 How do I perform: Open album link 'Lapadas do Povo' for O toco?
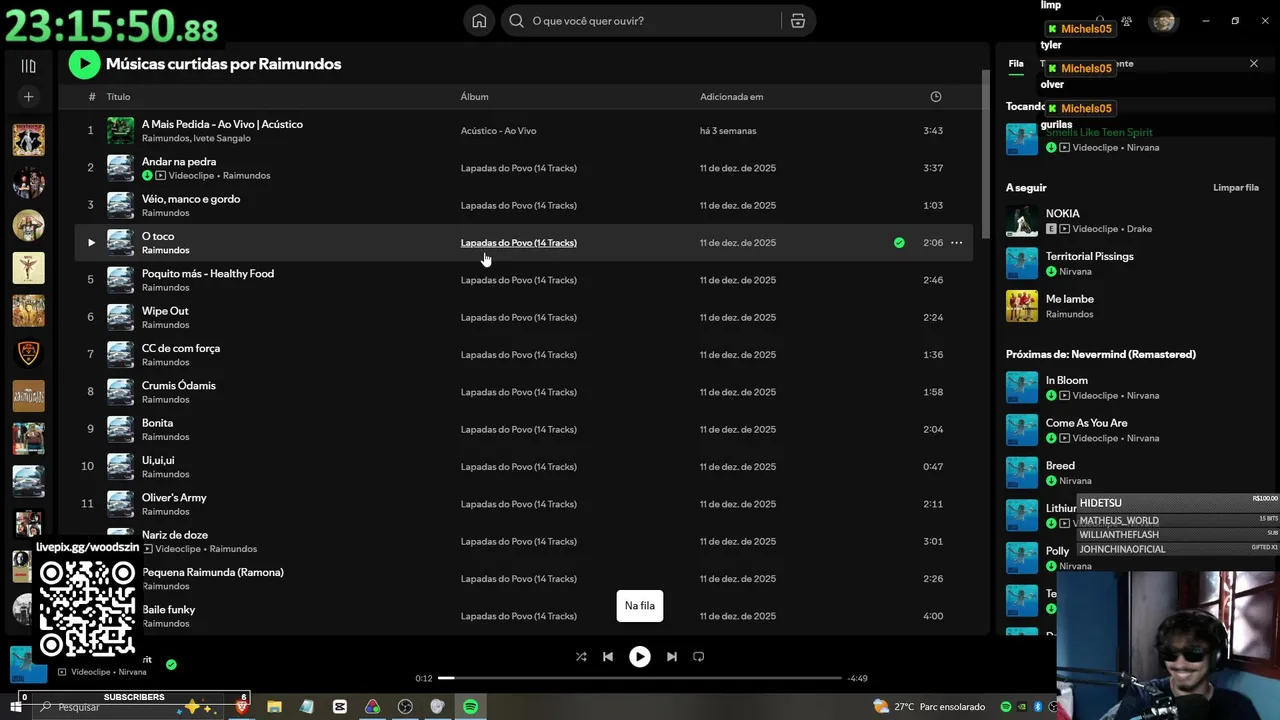(x=518, y=242)
